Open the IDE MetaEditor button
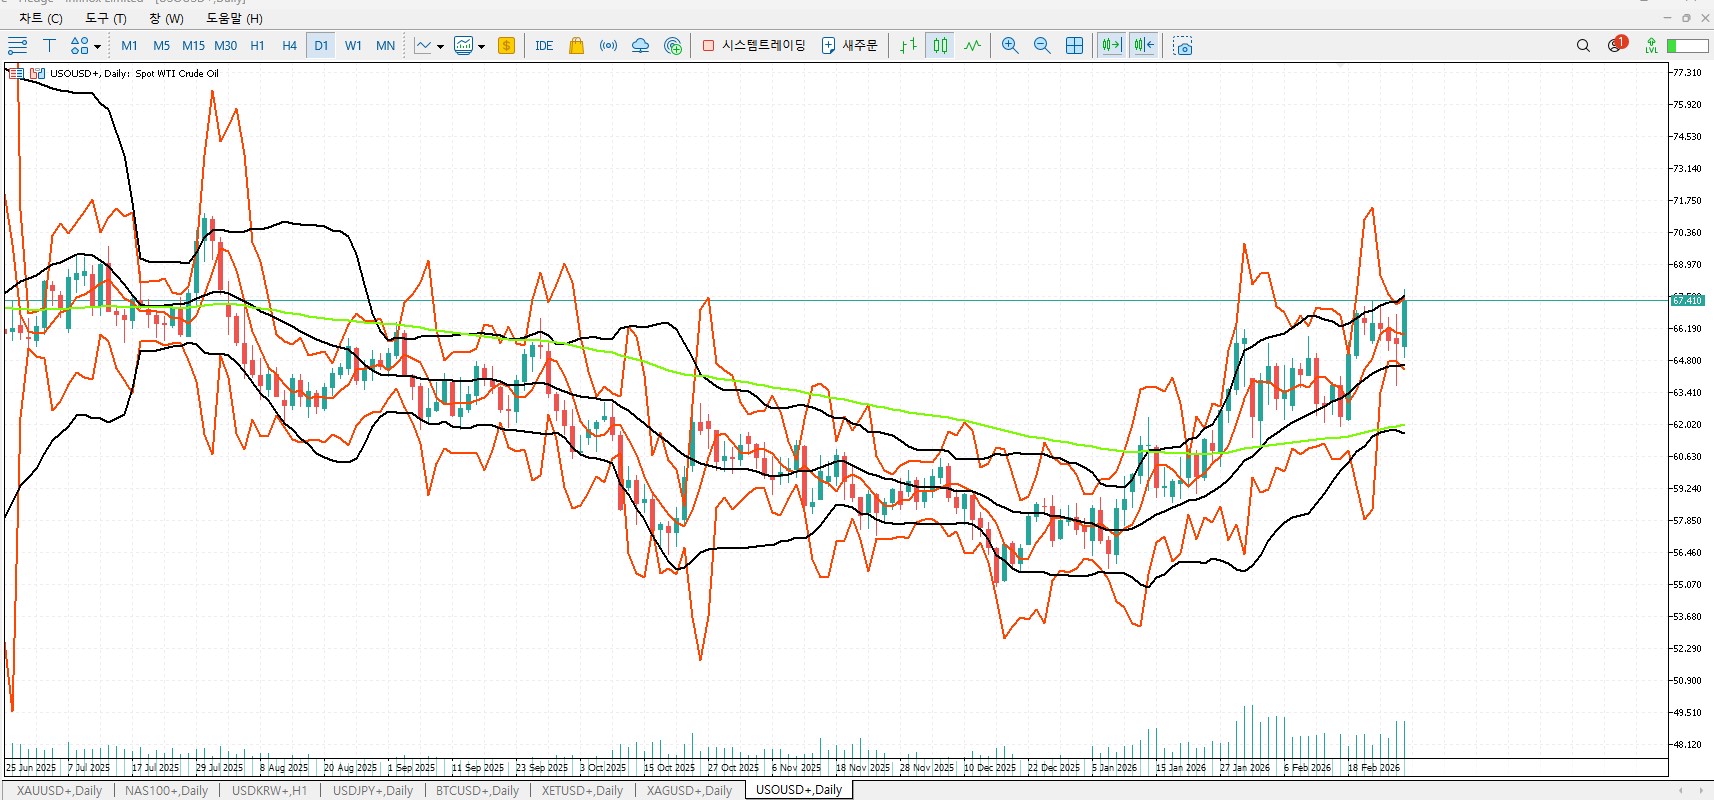This screenshot has width=1714, height=800. point(544,45)
